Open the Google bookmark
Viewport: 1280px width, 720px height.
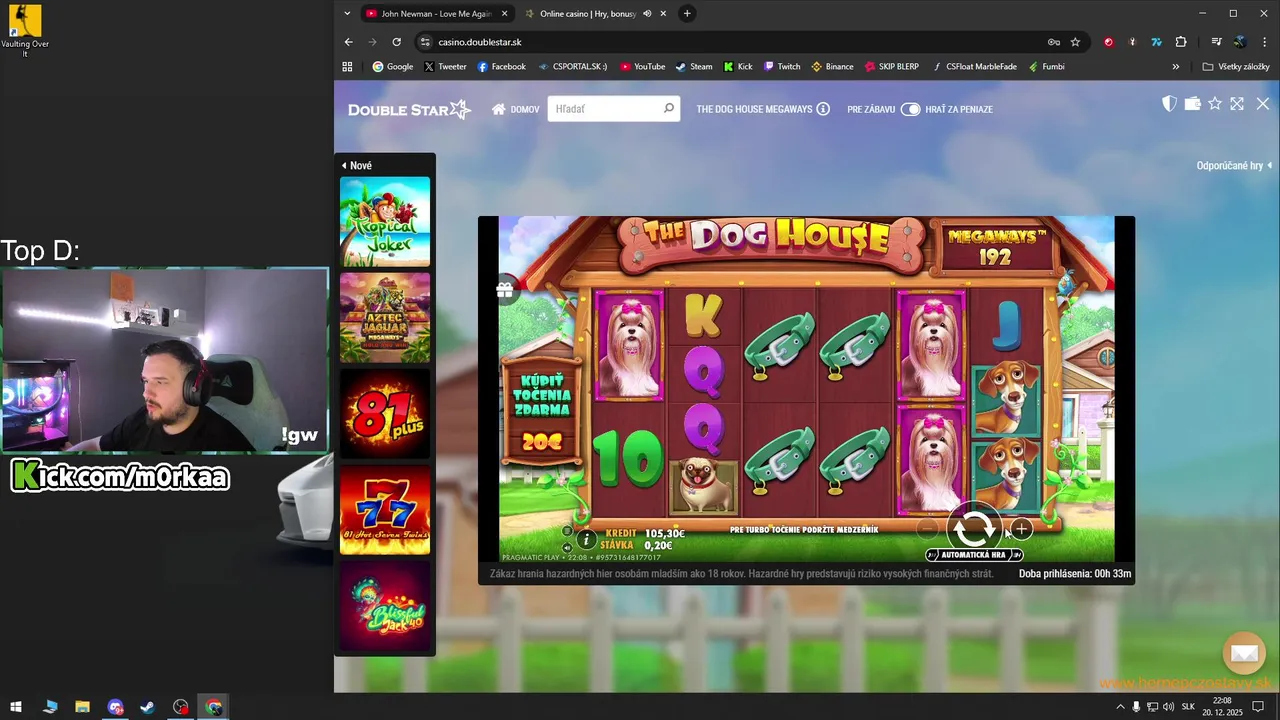392,67
